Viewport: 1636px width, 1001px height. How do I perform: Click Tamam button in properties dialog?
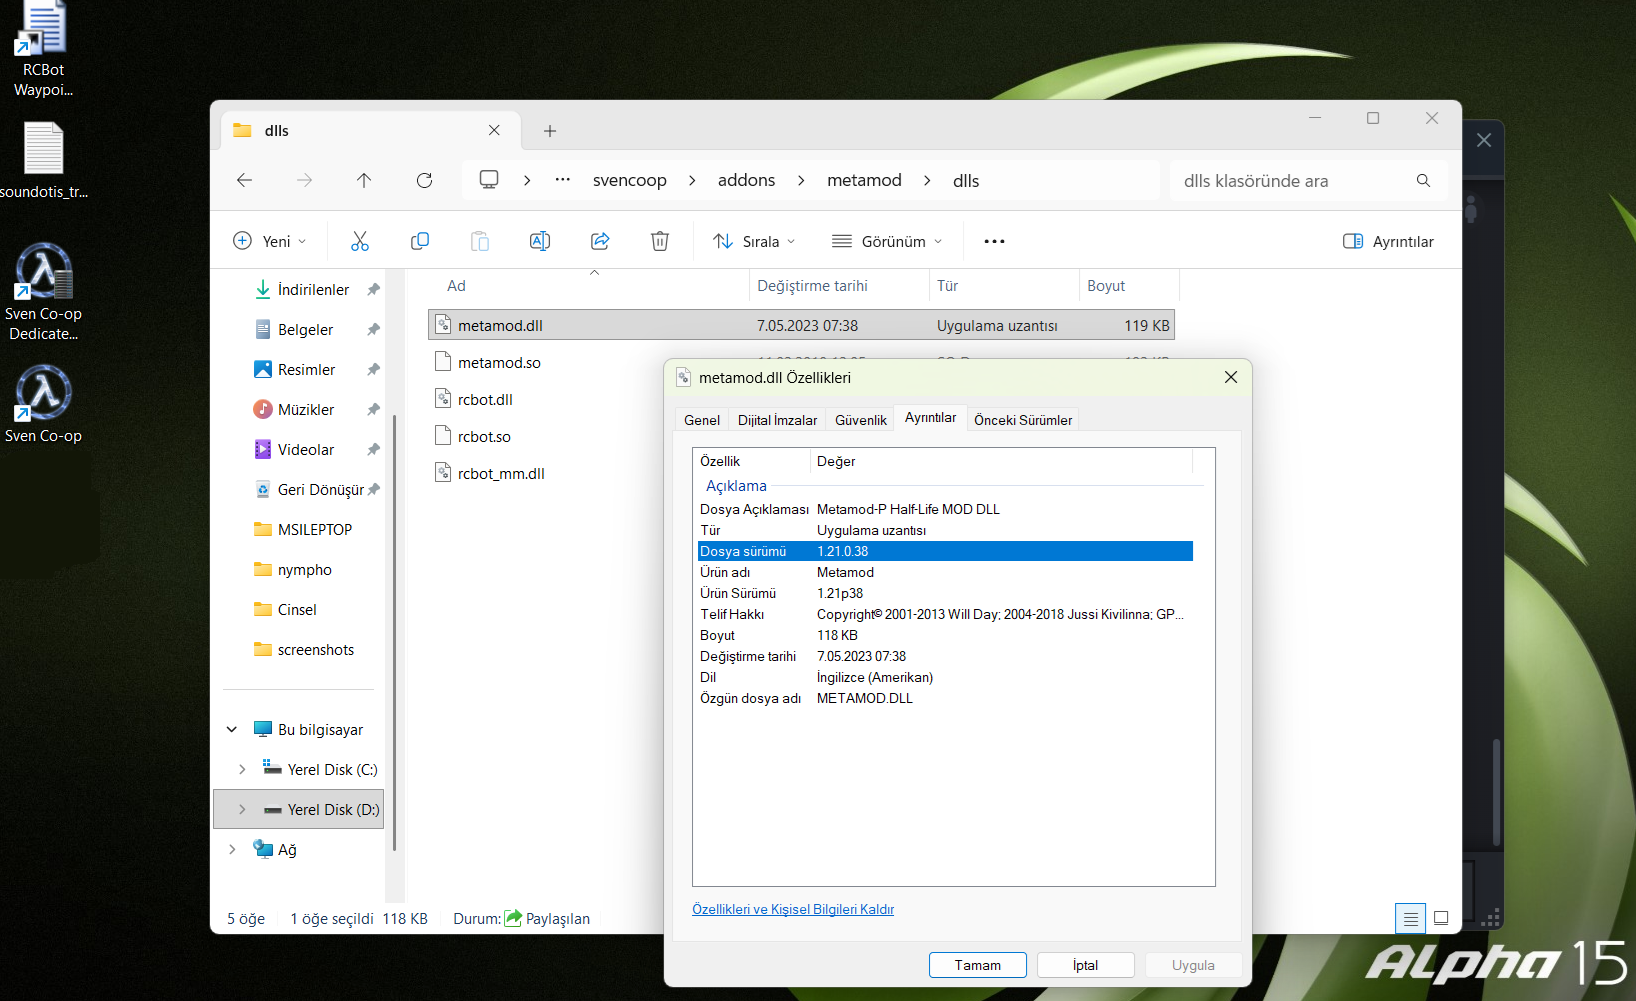(978, 965)
